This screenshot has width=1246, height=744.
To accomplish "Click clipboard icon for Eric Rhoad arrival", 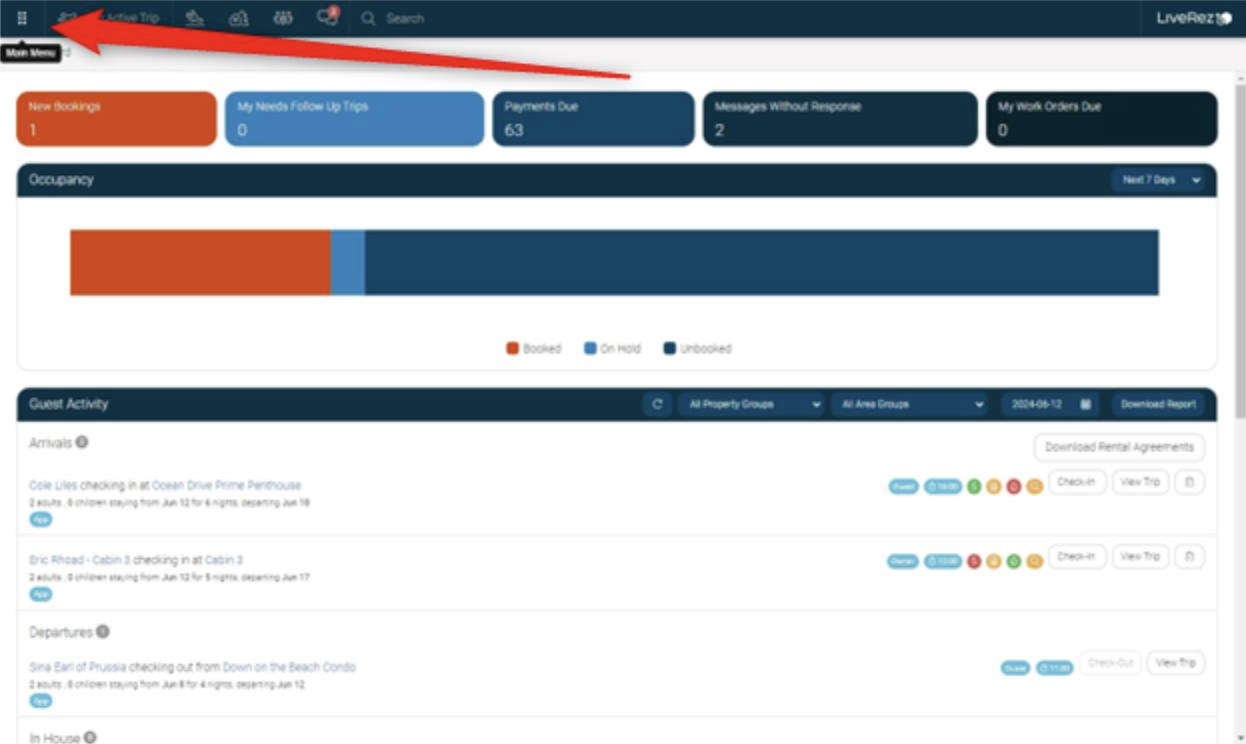I will pyautogui.click(x=1189, y=557).
